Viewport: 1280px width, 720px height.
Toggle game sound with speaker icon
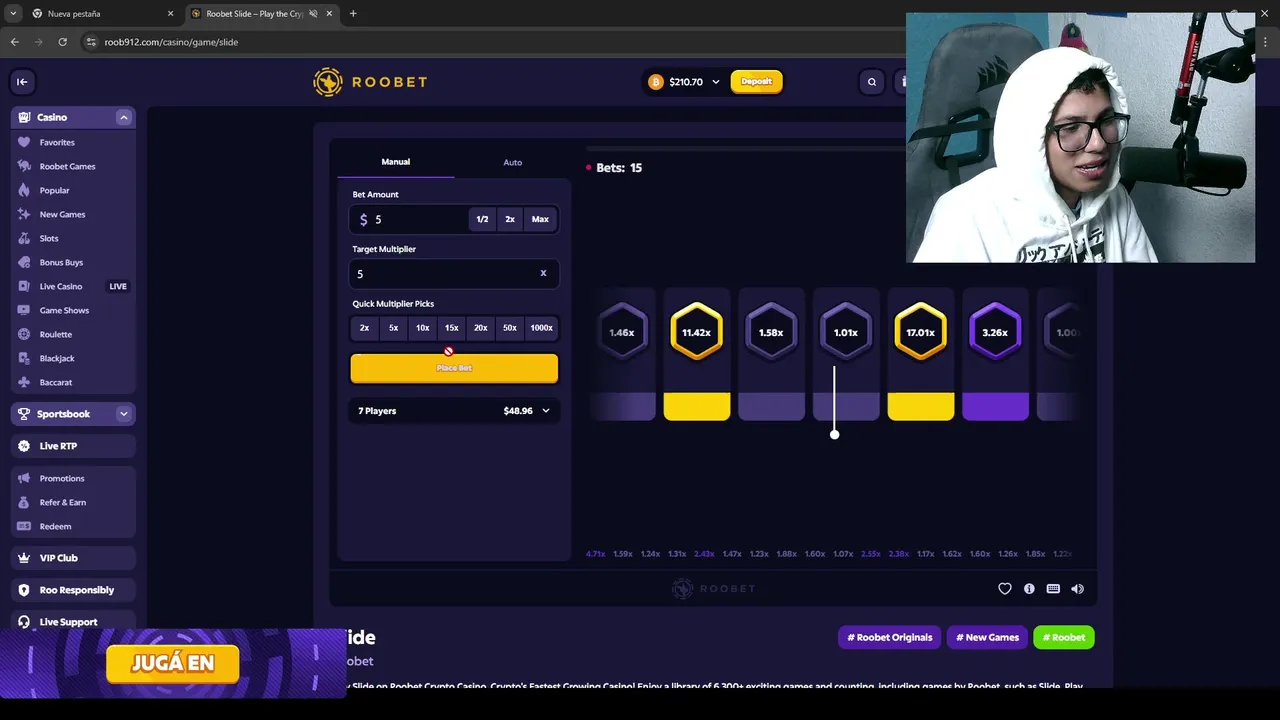coord(1077,589)
